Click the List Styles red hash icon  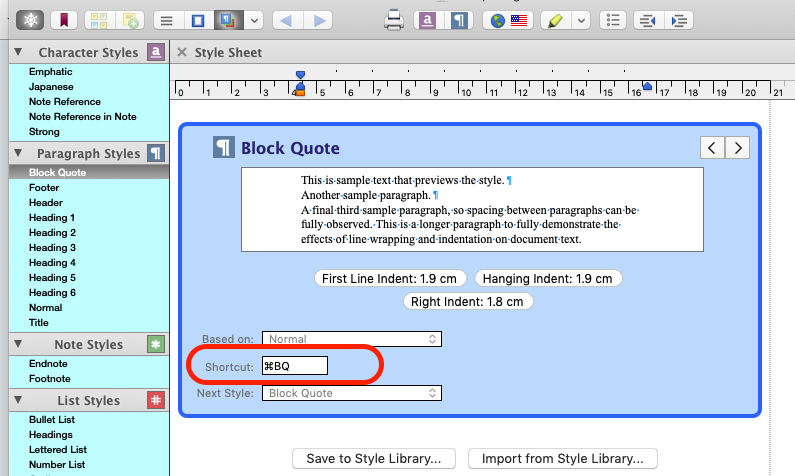pos(156,400)
